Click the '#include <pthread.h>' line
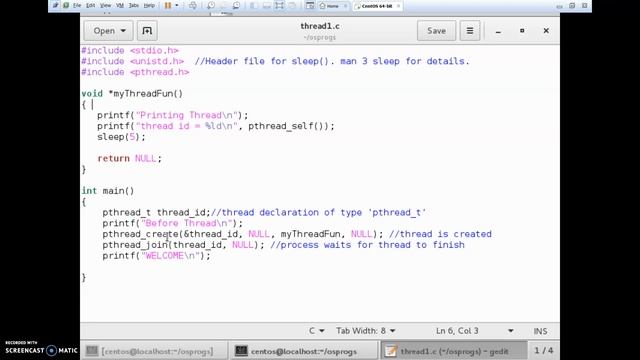 coord(135,72)
